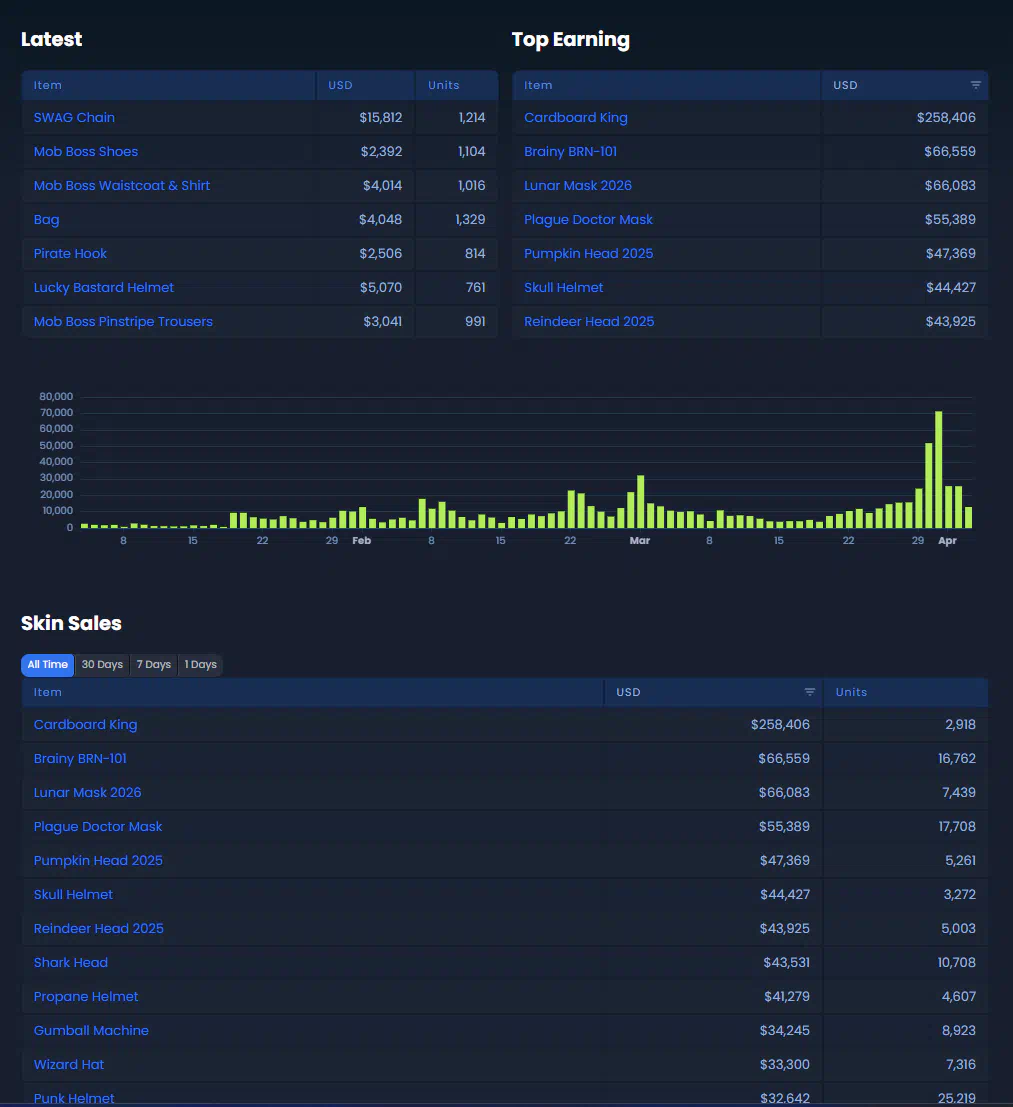This screenshot has width=1013, height=1107.
Task: Click the Wizard Hat link
Action: click(69, 1065)
